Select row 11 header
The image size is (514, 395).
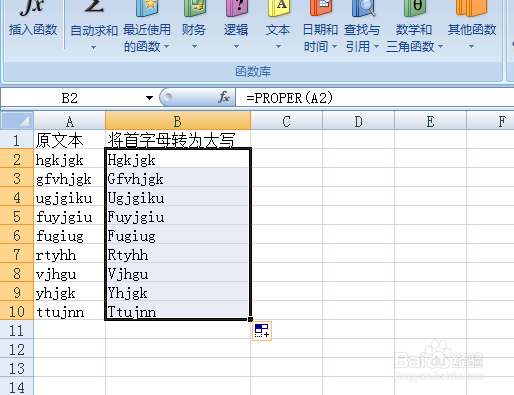tap(17, 330)
